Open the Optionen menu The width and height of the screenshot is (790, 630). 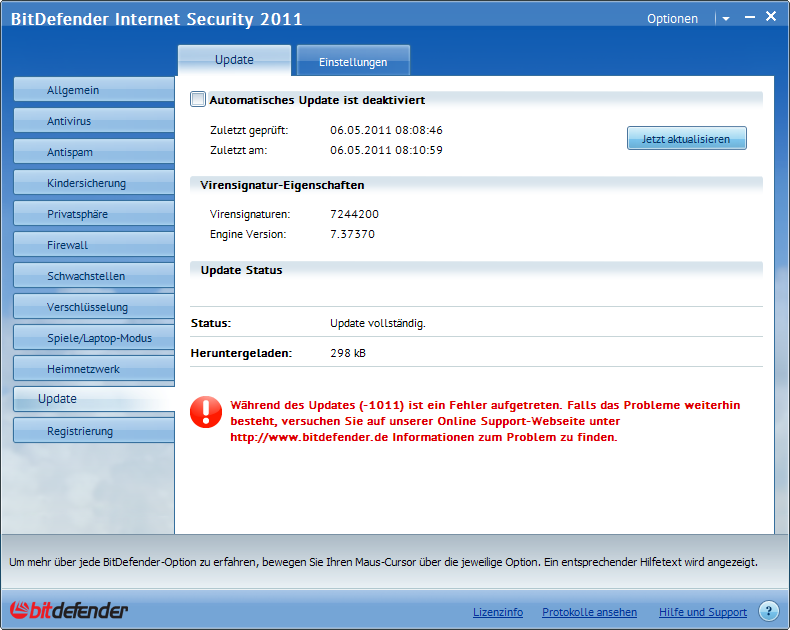coord(672,19)
